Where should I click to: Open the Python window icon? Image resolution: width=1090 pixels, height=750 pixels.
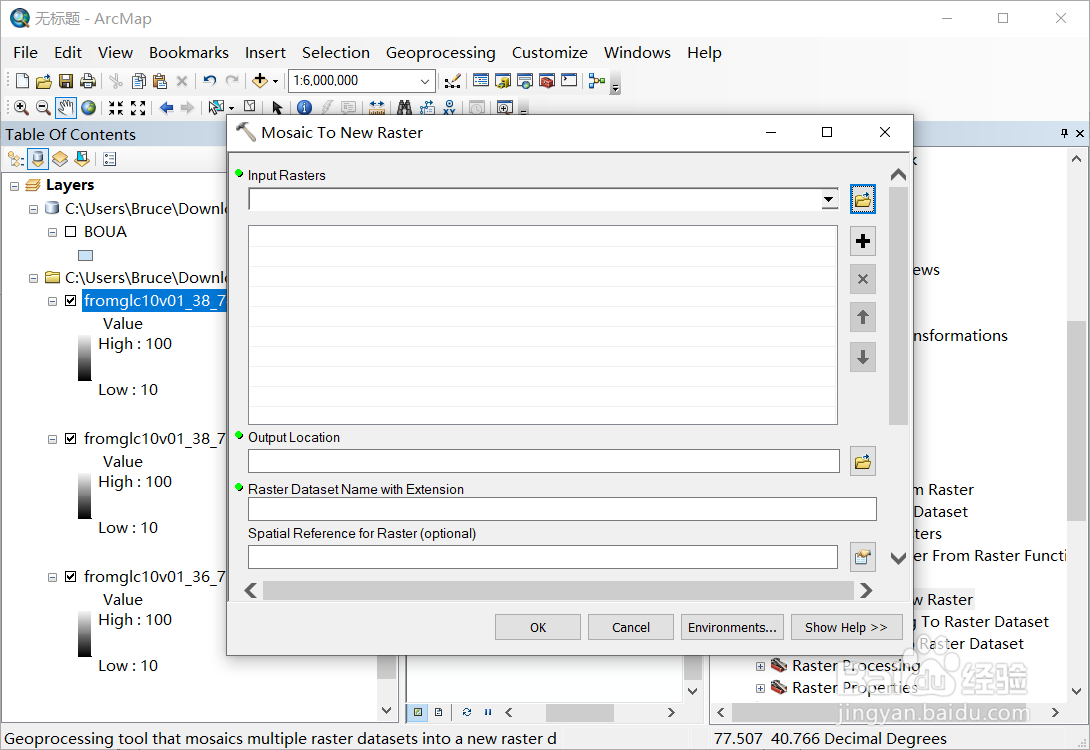(x=569, y=81)
